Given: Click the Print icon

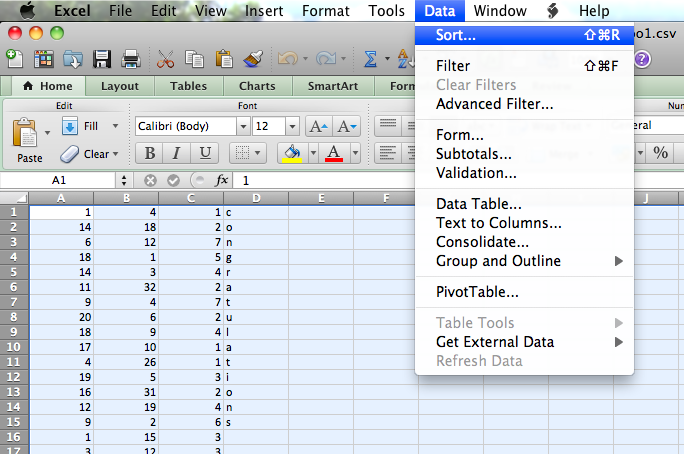Looking at the screenshot, I should click(130, 59).
